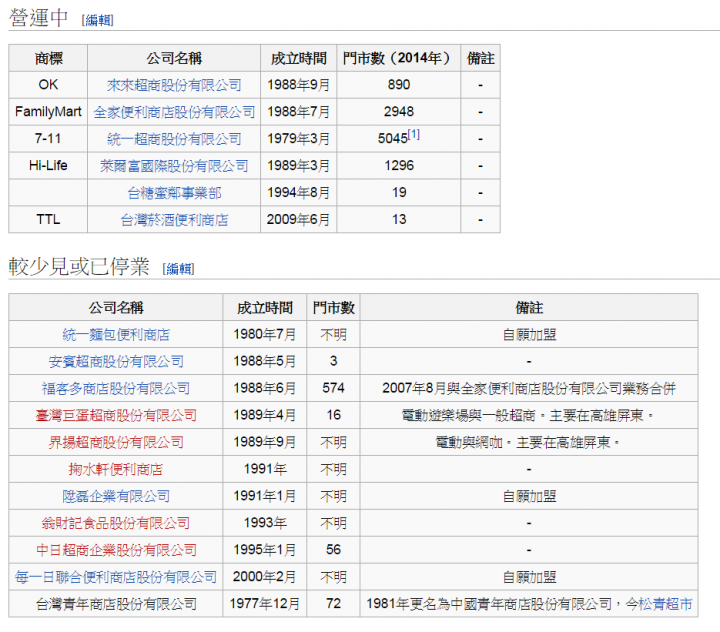The width and height of the screenshot is (720, 632).
Task: Open 全家便利商店股份有限公司 link
Action: click(174, 112)
